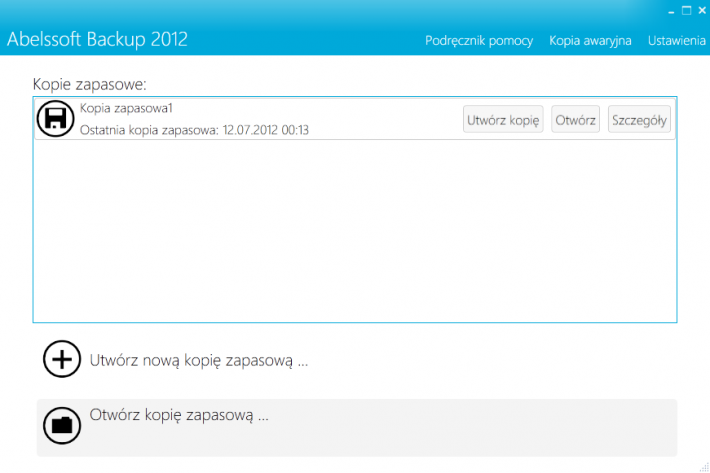This screenshot has width=710, height=473.
Task: Minimize the Abelssoft Backup window
Action: 671,11
